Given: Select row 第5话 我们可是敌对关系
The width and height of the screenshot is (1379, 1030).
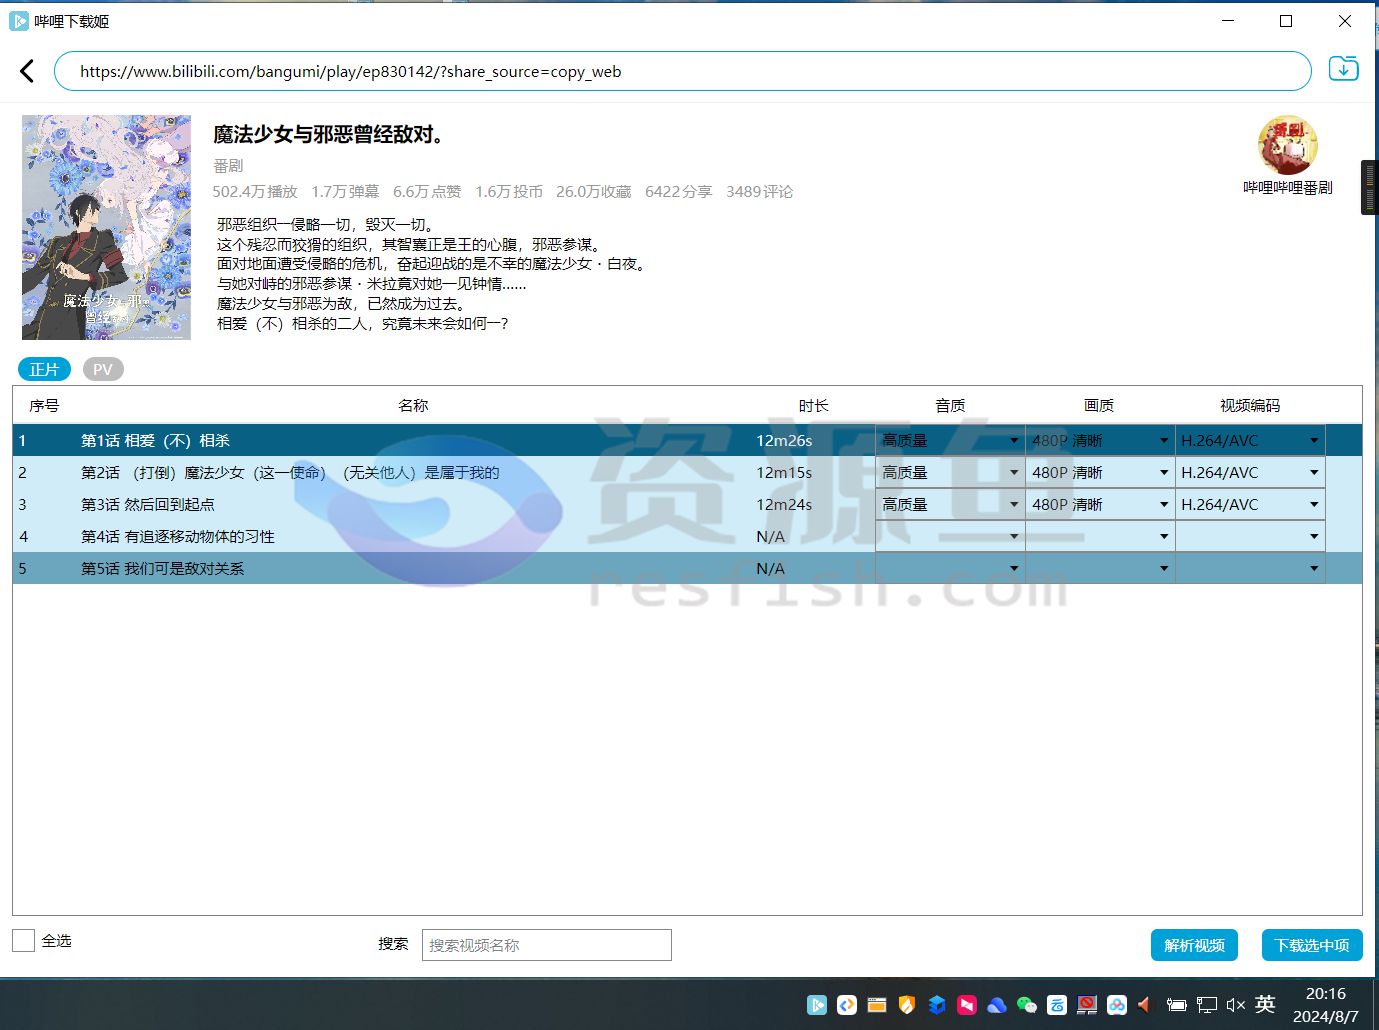Looking at the screenshot, I should [x=687, y=568].
